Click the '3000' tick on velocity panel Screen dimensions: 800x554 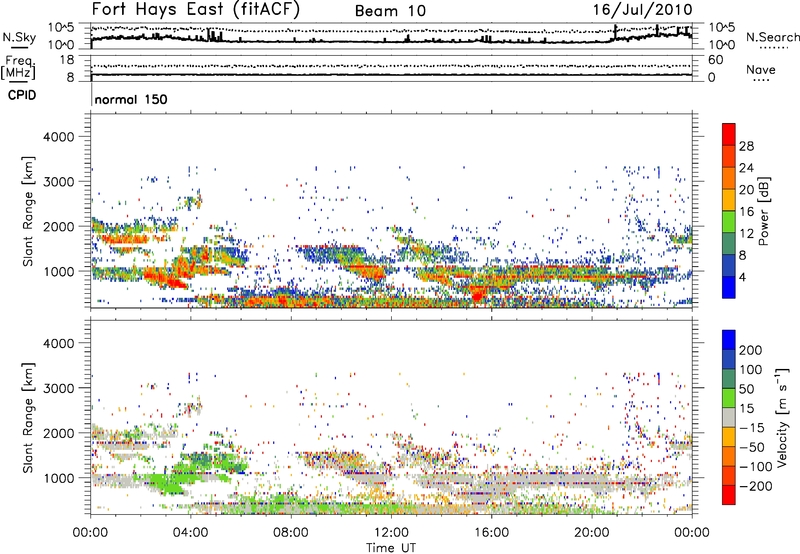point(59,388)
